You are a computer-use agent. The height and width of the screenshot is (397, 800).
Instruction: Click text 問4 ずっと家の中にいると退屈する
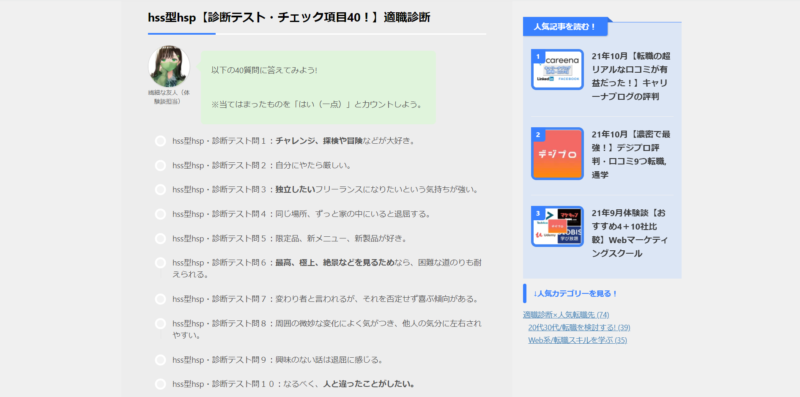click(301, 214)
